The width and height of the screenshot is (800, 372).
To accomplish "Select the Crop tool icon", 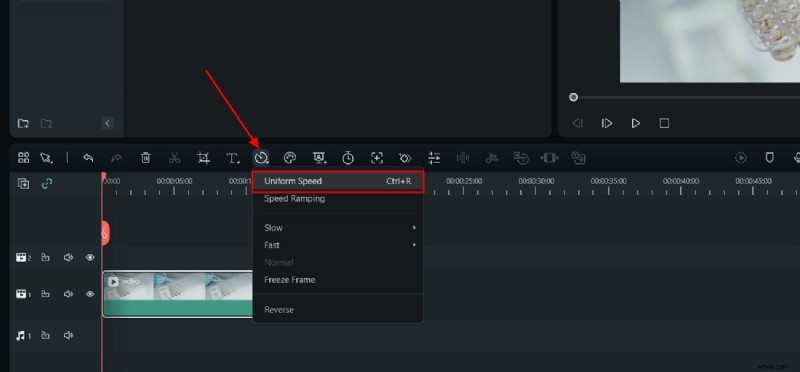I will (204, 158).
